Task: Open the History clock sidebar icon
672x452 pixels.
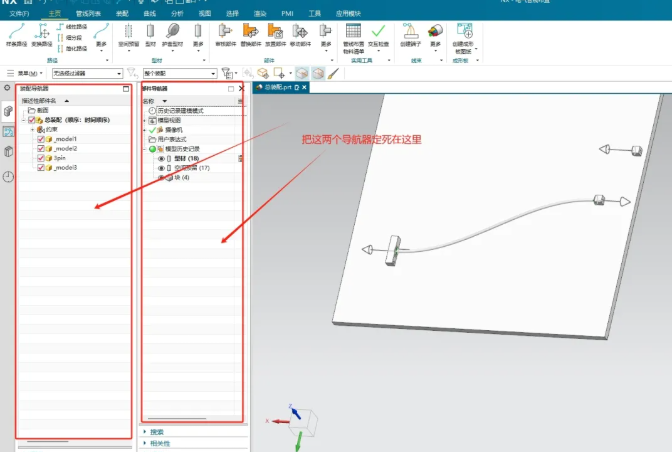Action: [x=8, y=177]
